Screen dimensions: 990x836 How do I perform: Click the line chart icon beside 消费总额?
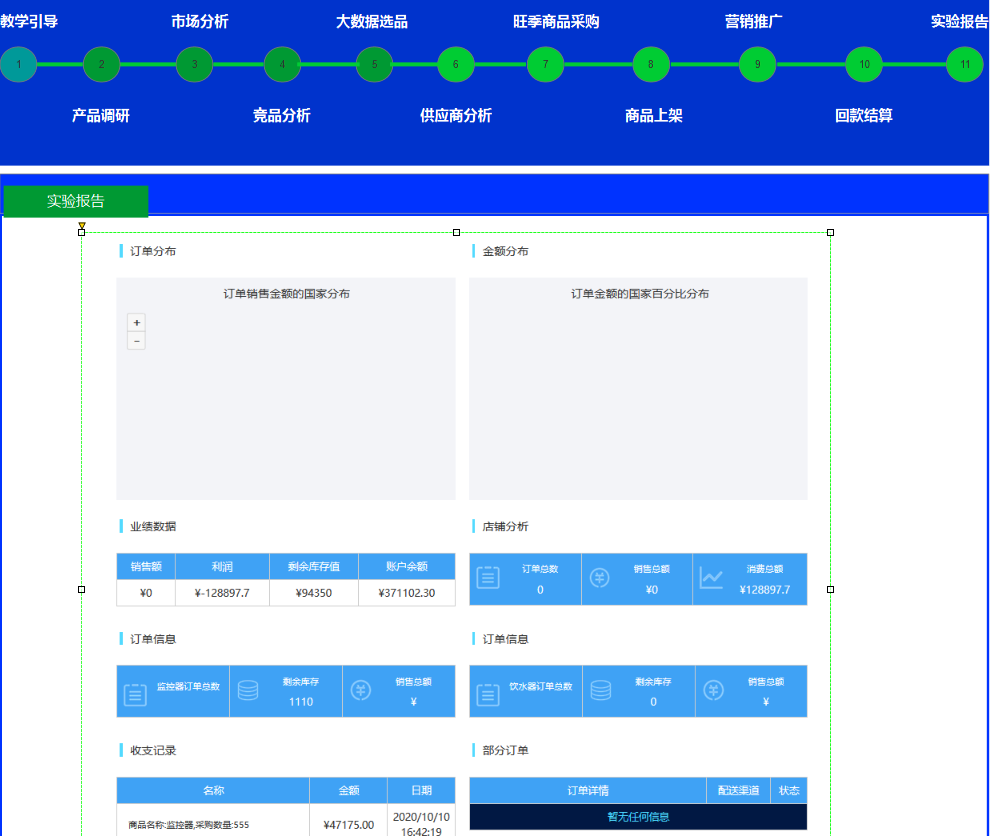tap(711, 578)
